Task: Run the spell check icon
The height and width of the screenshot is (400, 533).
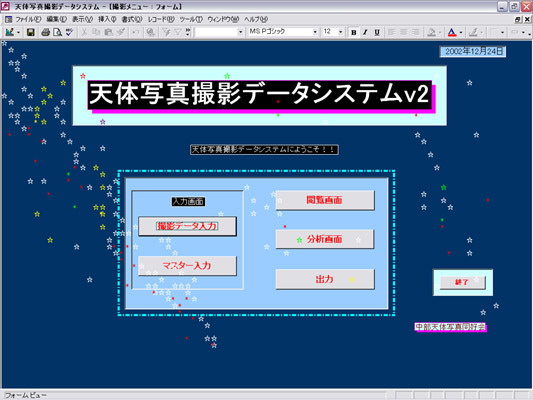Action: 70,32
